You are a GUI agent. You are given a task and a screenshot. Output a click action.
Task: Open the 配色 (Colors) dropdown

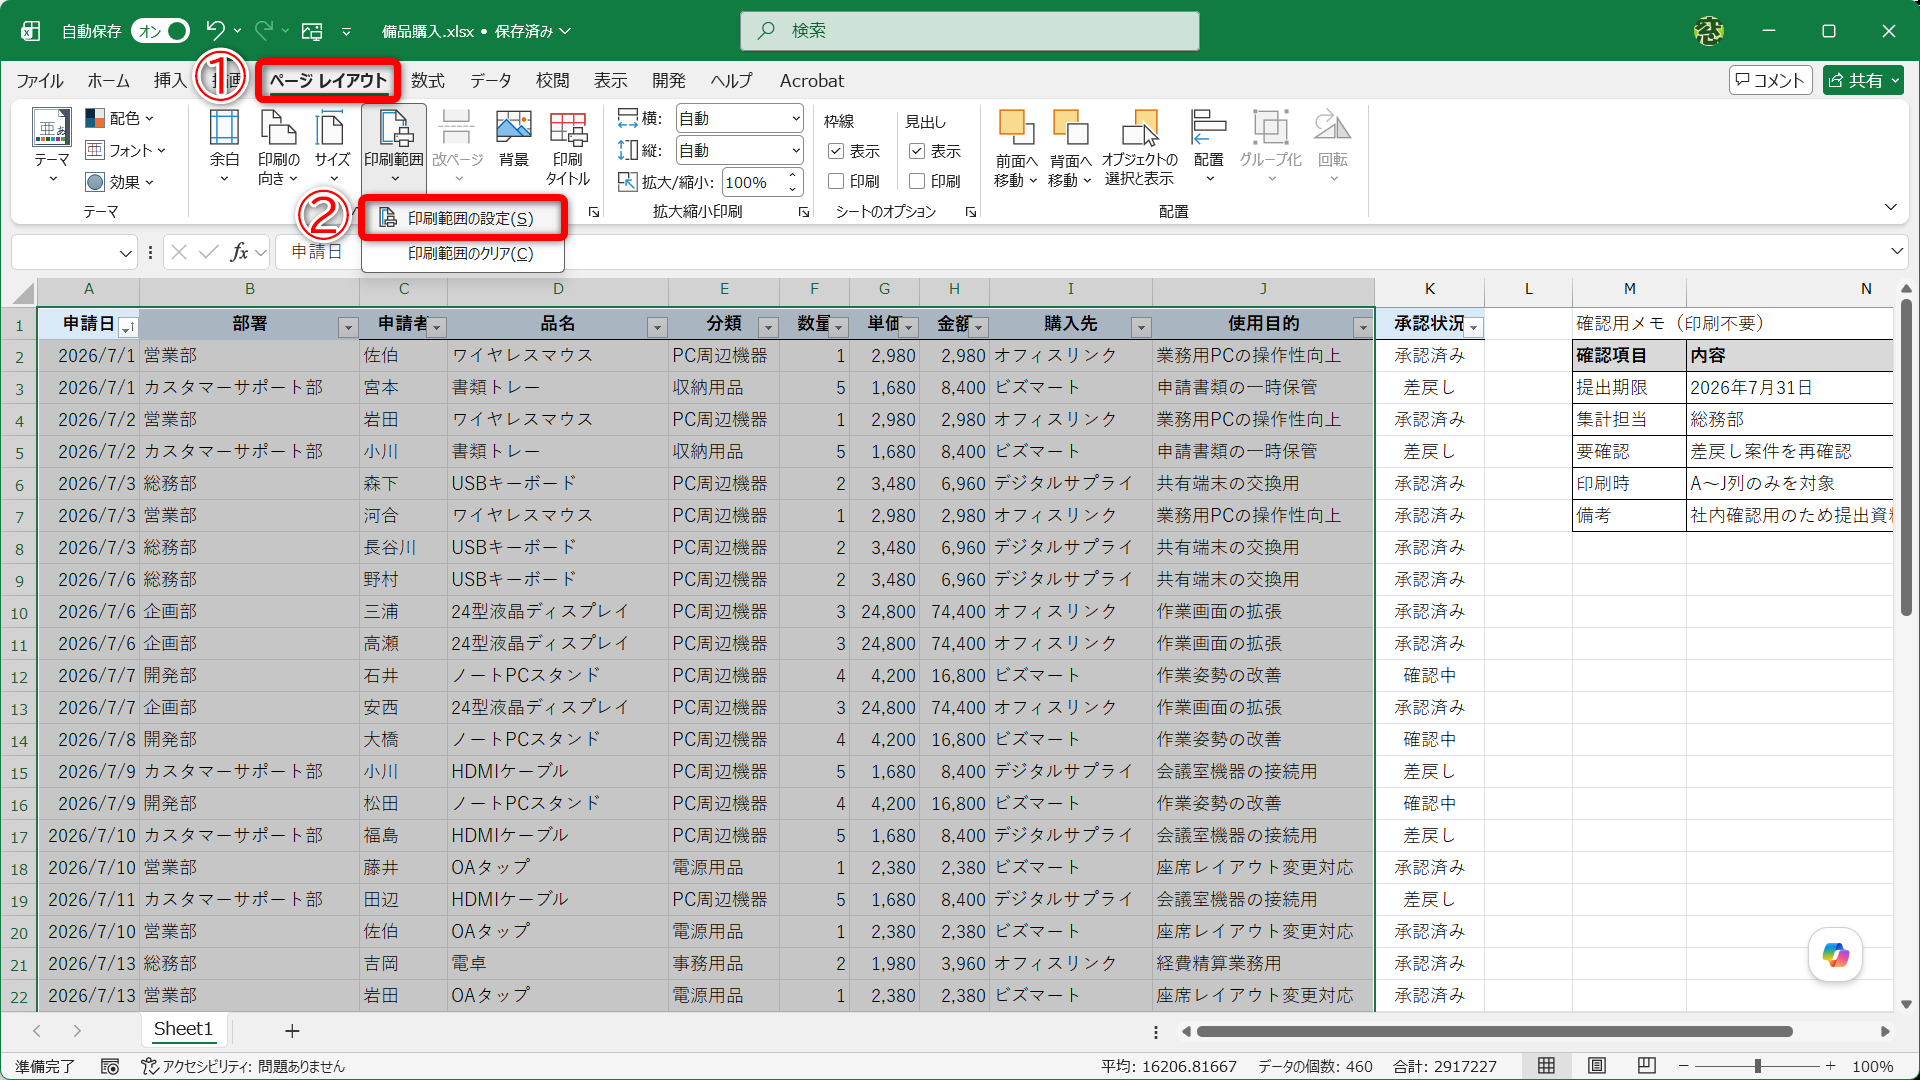click(x=120, y=118)
